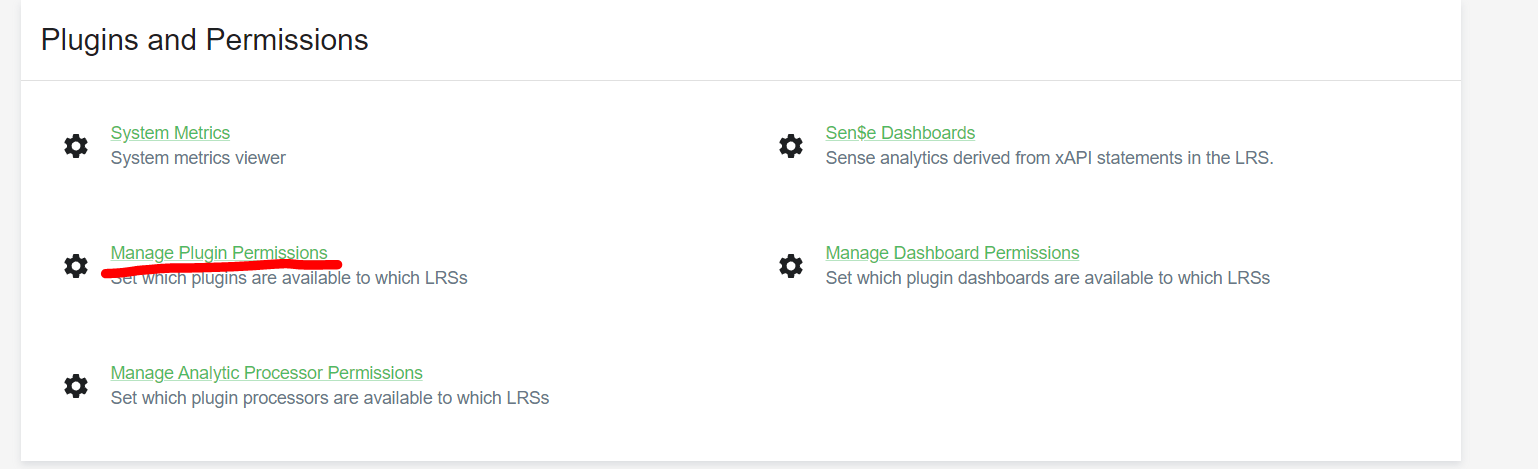This screenshot has height=469, width=1538.
Task: Click the "Sense analytics derived from xAPI" description
Action: 1049,158
